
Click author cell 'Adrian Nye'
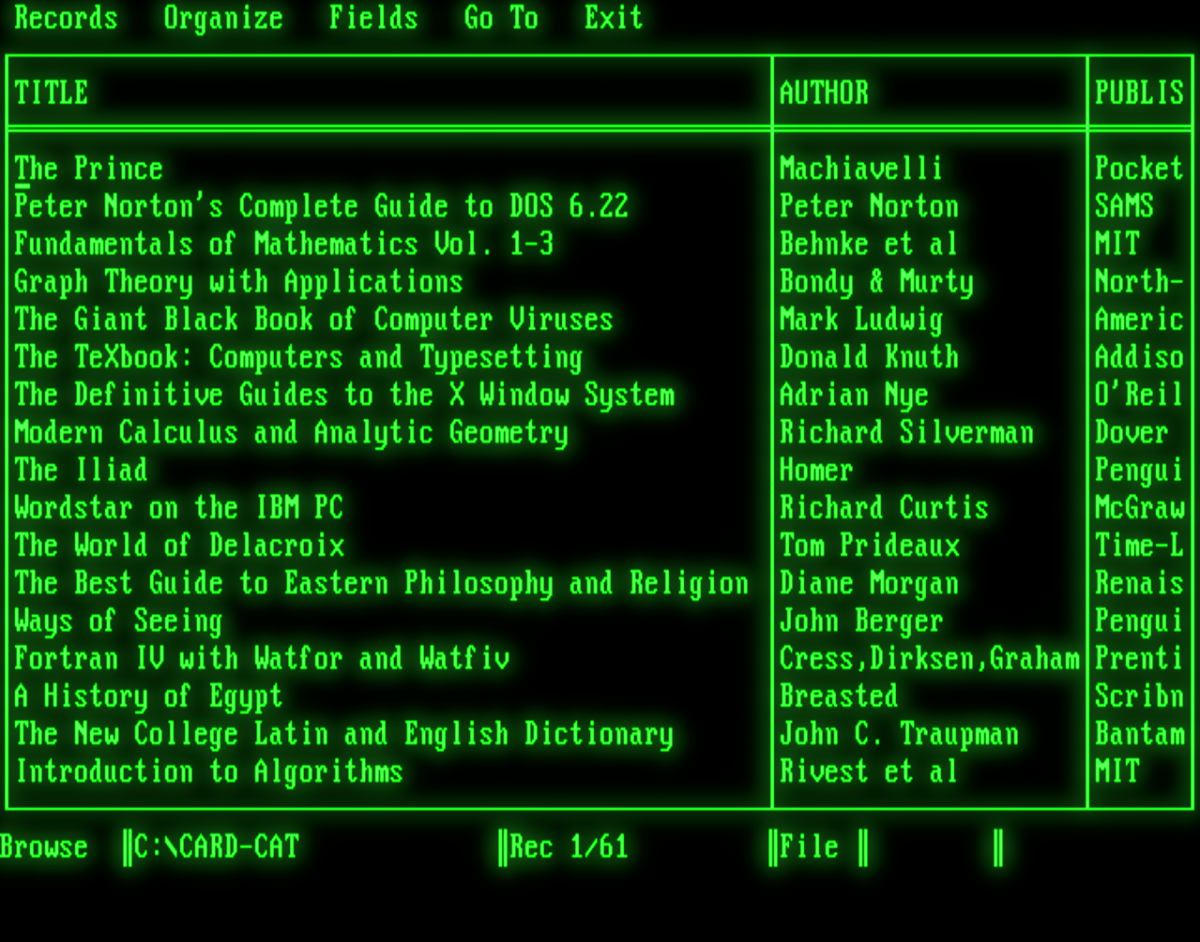tap(854, 395)
